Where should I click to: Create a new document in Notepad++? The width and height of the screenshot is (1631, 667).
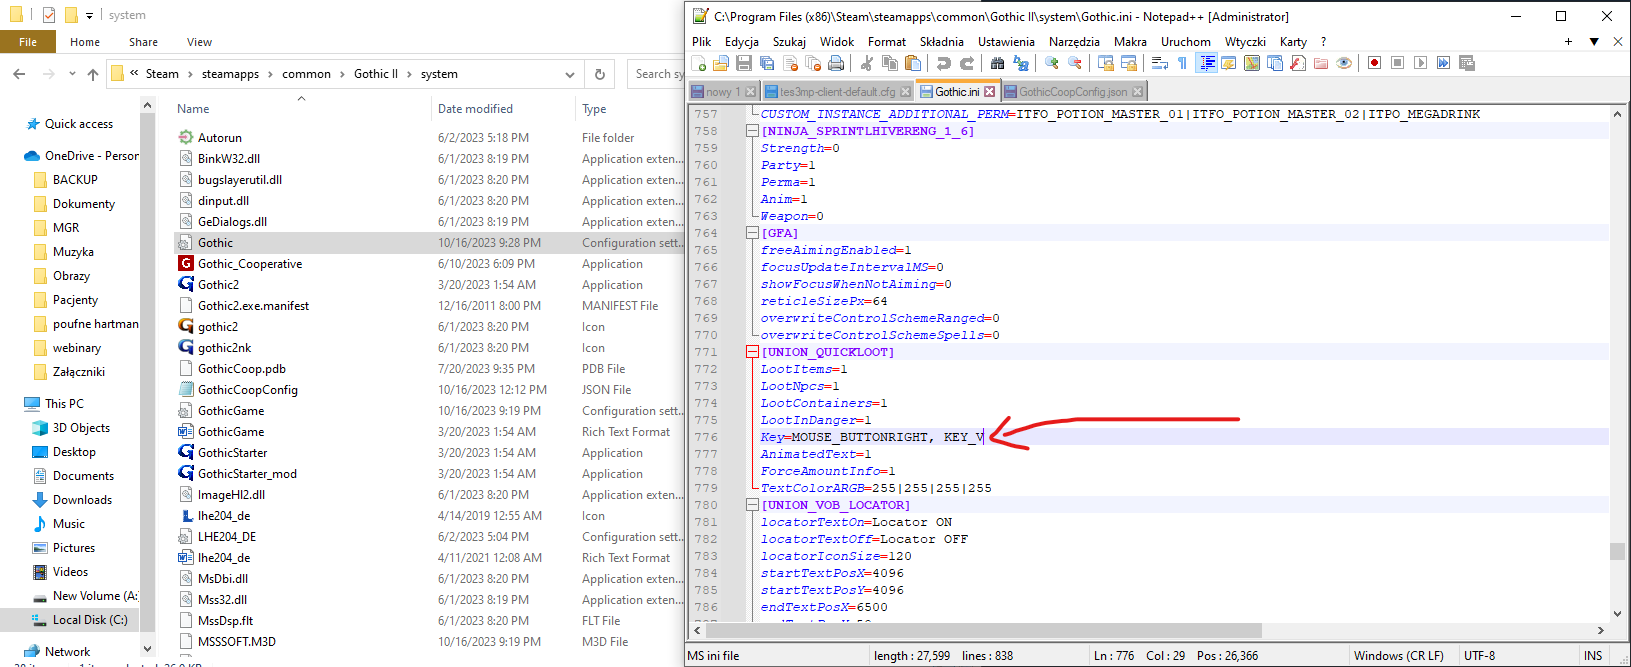pyautogui.click(x=699, y=63)
